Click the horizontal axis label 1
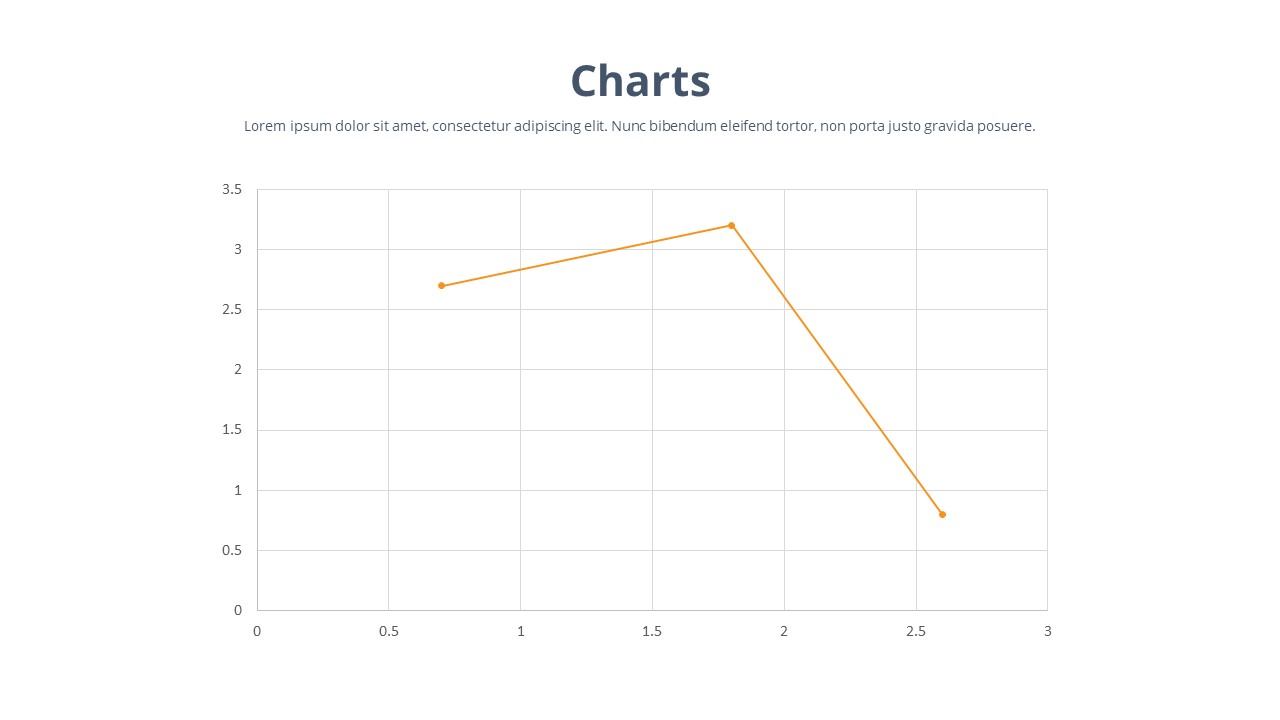1280x720 pixels. [520, 631]
